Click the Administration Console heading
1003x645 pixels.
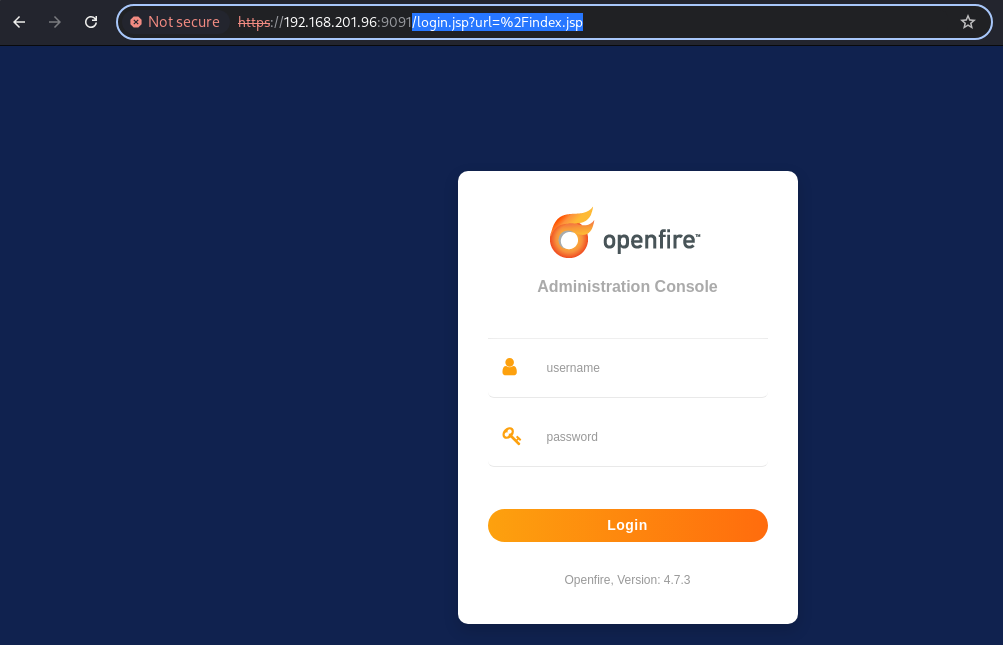[627, 287]
